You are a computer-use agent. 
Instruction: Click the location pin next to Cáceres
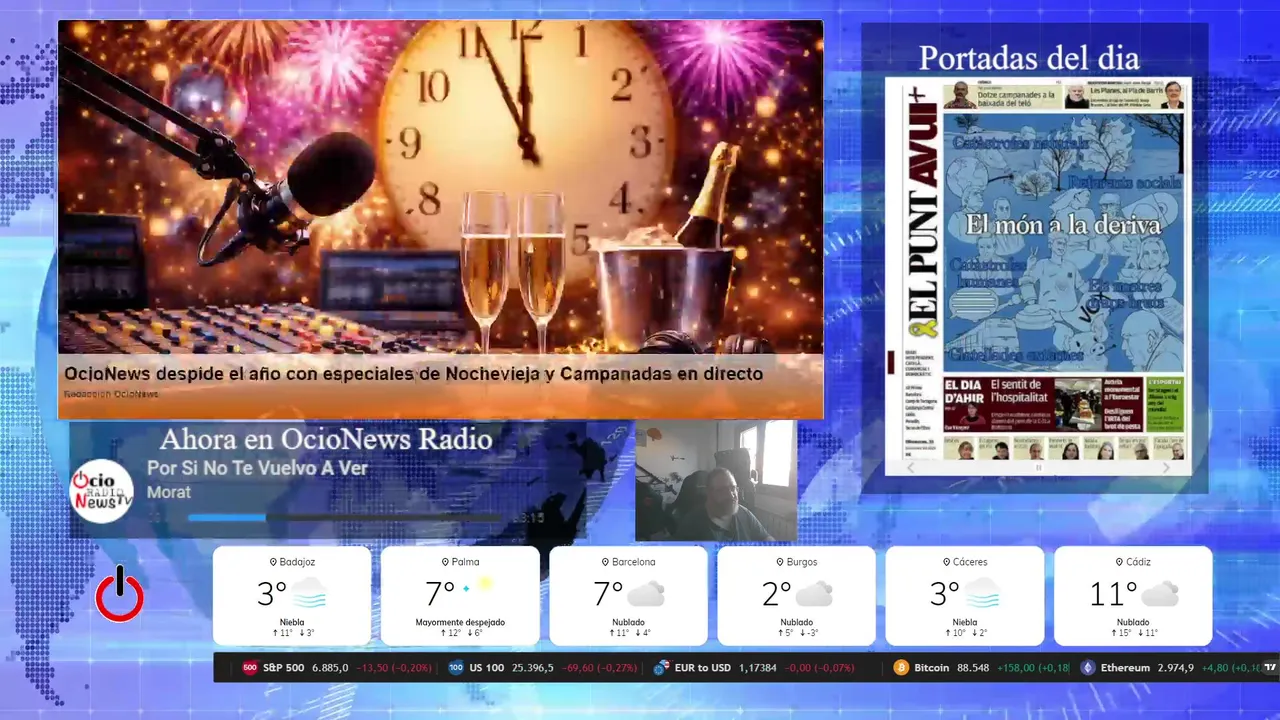pos(946,562)
